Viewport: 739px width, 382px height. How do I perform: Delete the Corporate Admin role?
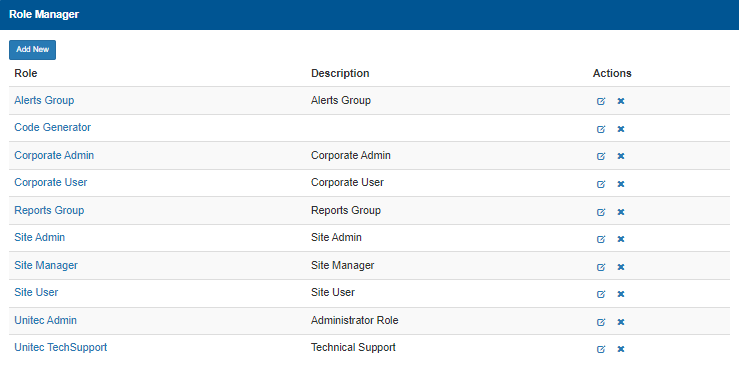pyautogui.click(x=621, y=156)
